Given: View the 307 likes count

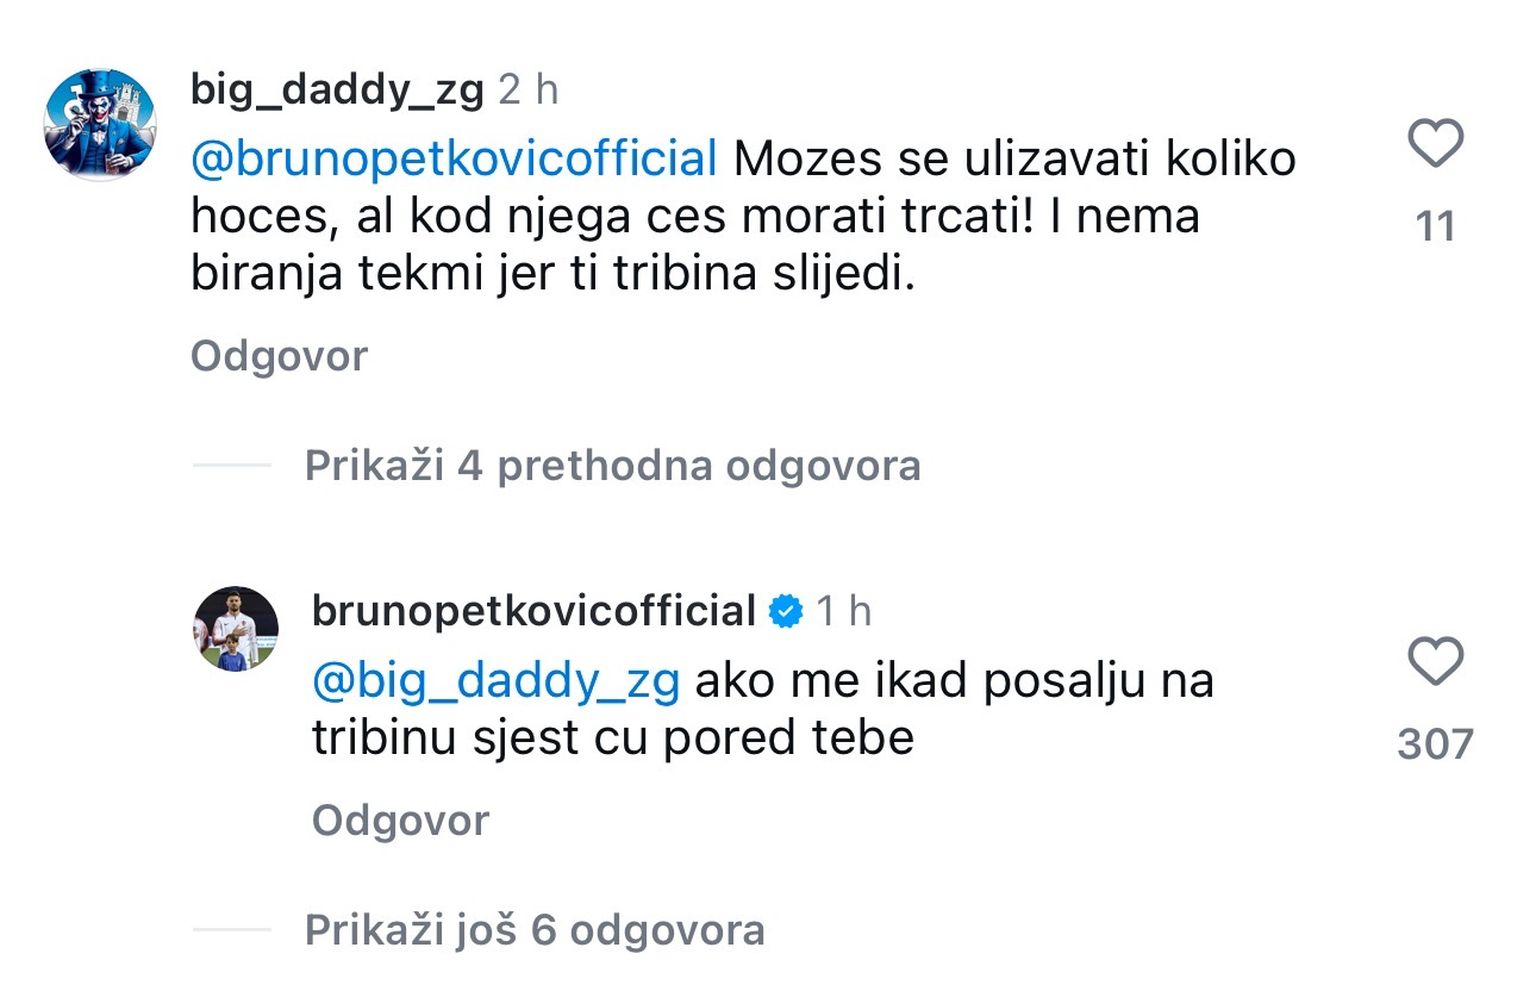Looking at the screenshot, I should tap(1435, 745).
